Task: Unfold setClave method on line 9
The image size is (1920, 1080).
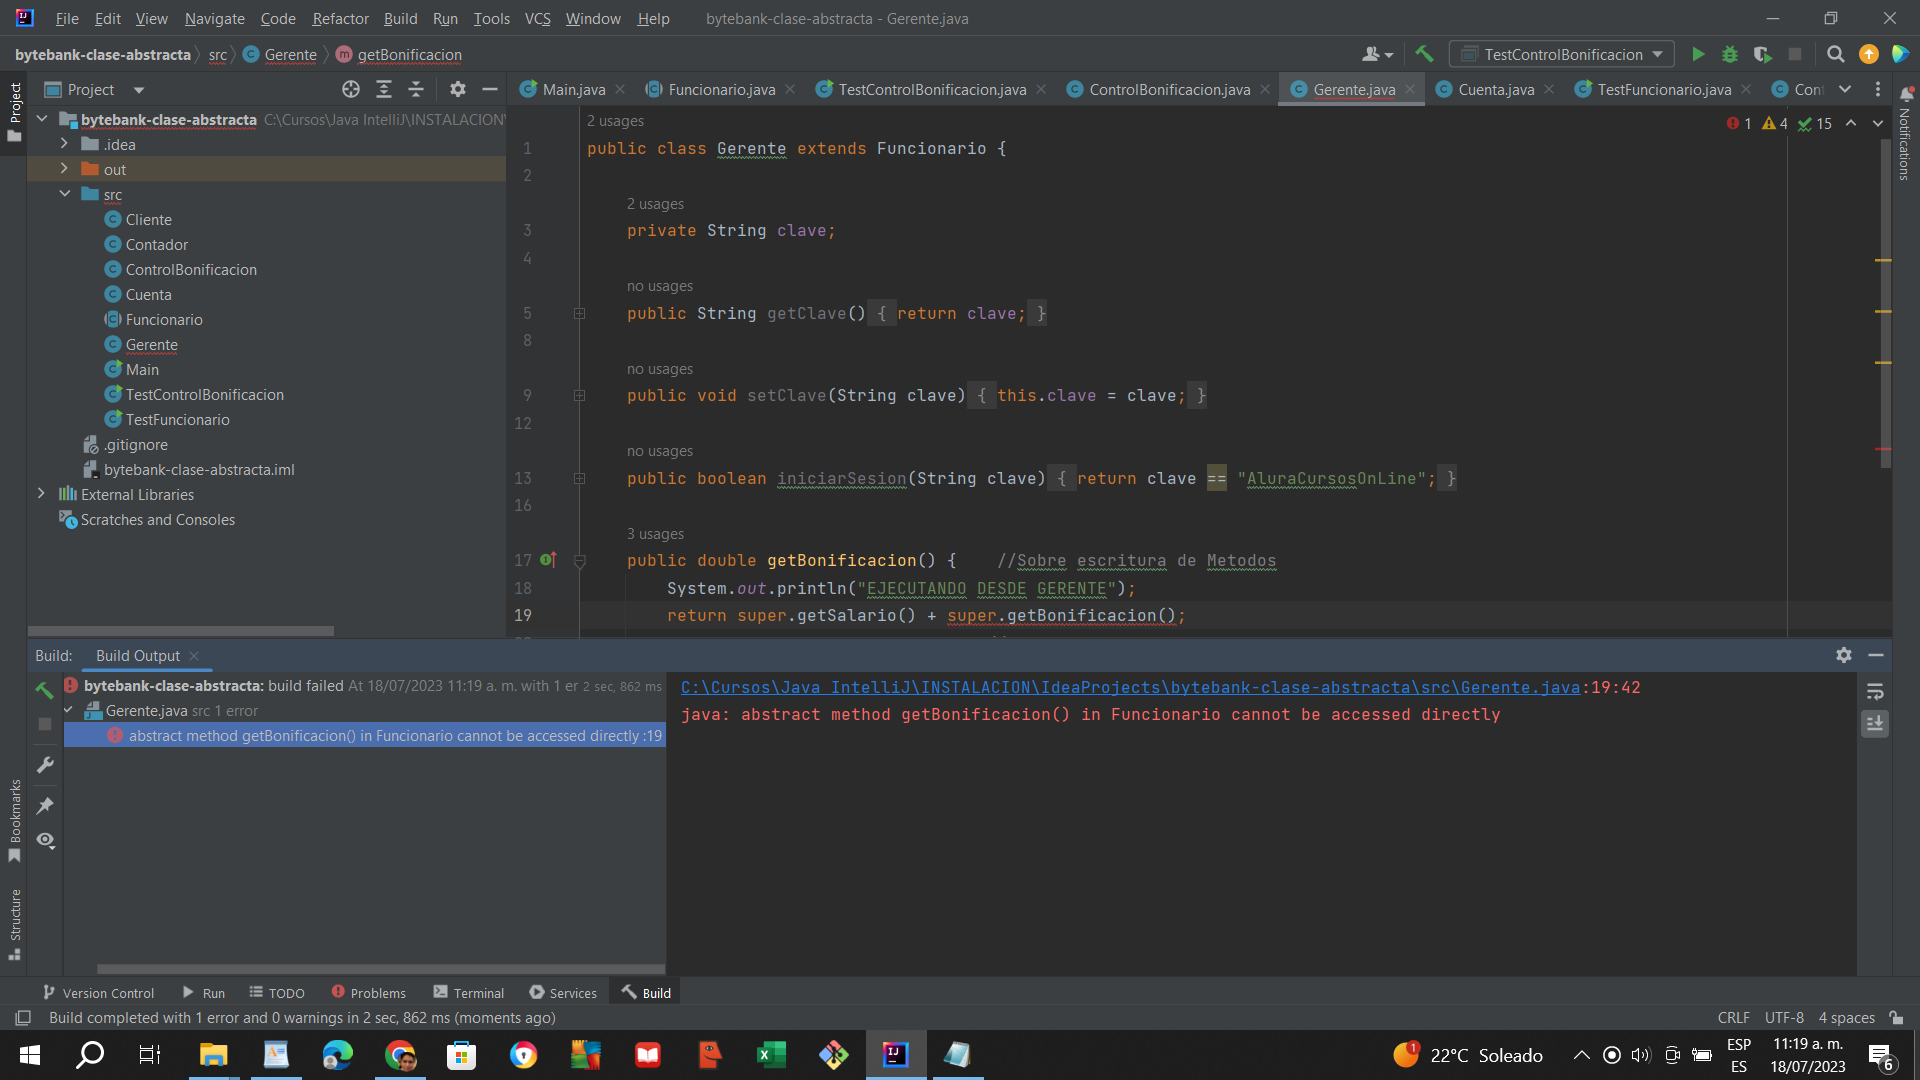Action: [579, 395]
